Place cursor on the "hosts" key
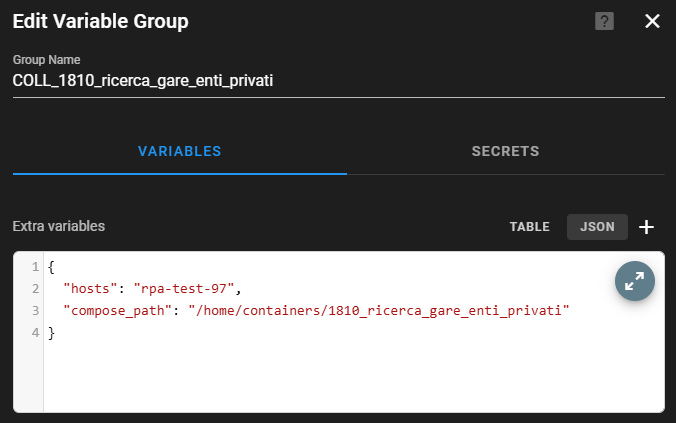Image resolution: width=676 pixels, height=423 pixels. coord(89,289)
